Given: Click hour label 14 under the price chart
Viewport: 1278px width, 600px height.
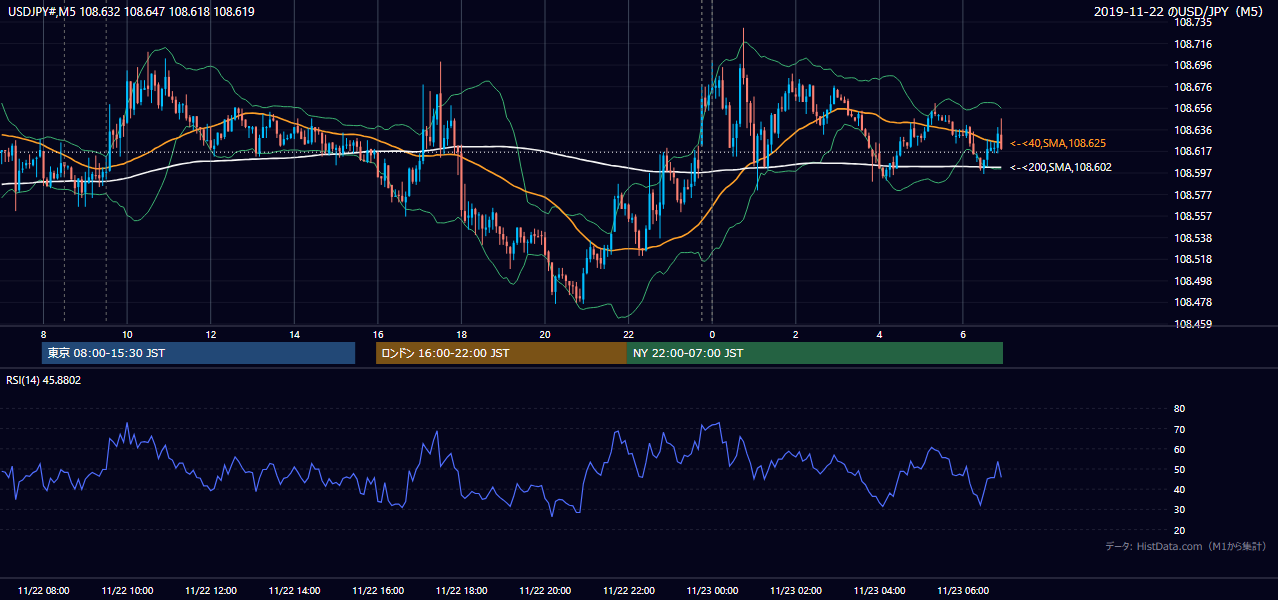Looking at the screenshot, I should pyautogui.click(x=294, y=334).
